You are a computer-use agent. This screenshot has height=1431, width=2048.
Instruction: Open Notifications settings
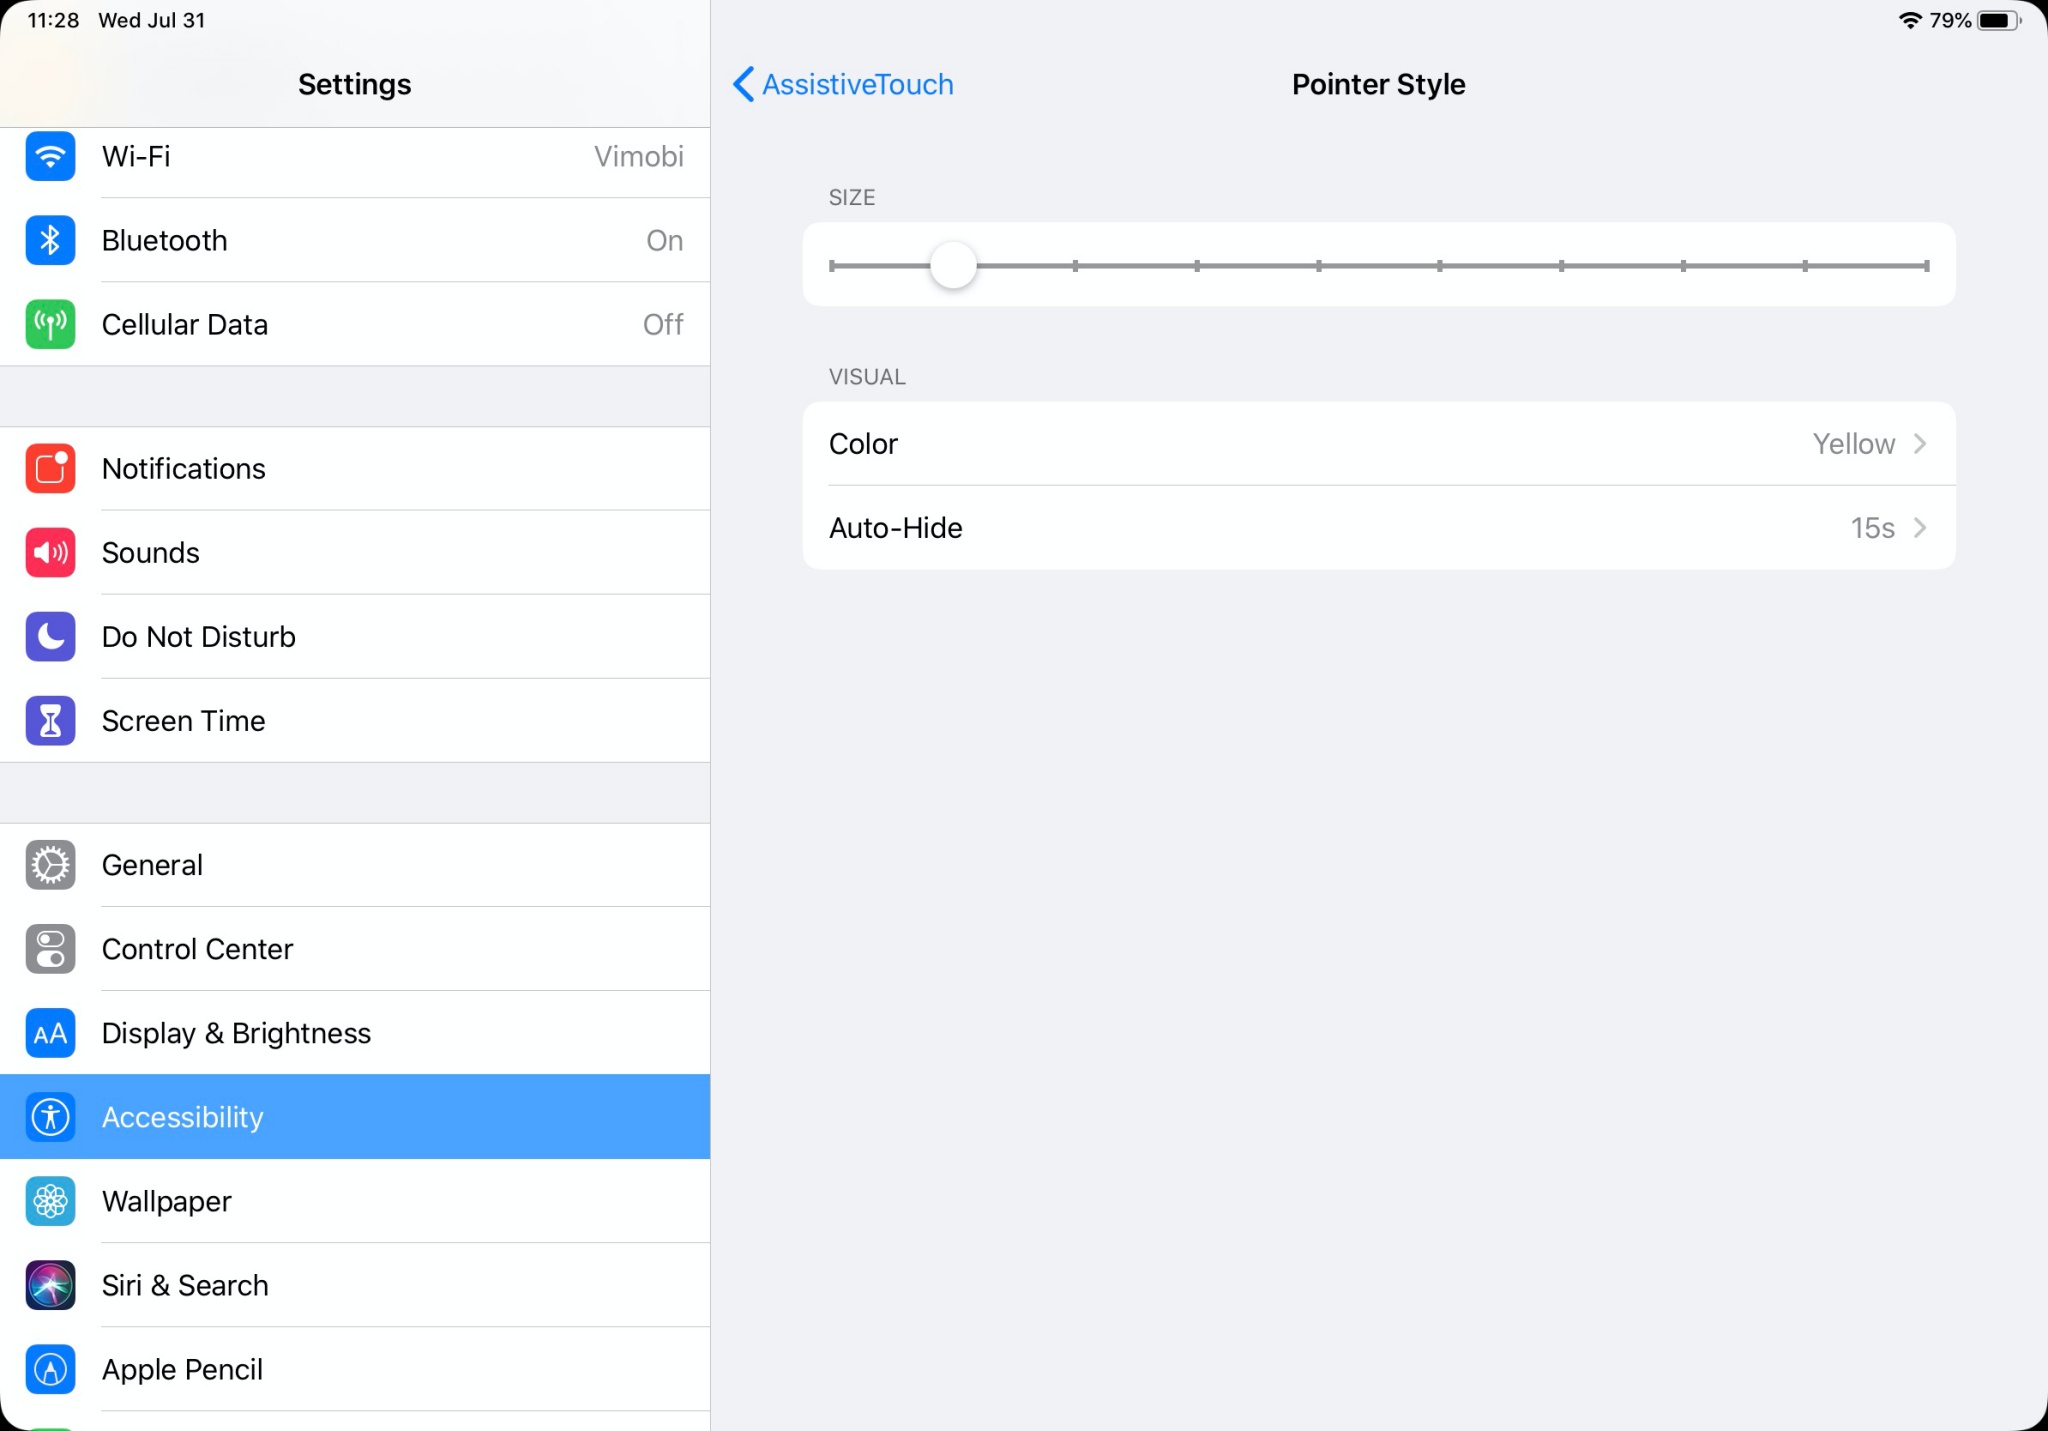(x=355, y=468)
